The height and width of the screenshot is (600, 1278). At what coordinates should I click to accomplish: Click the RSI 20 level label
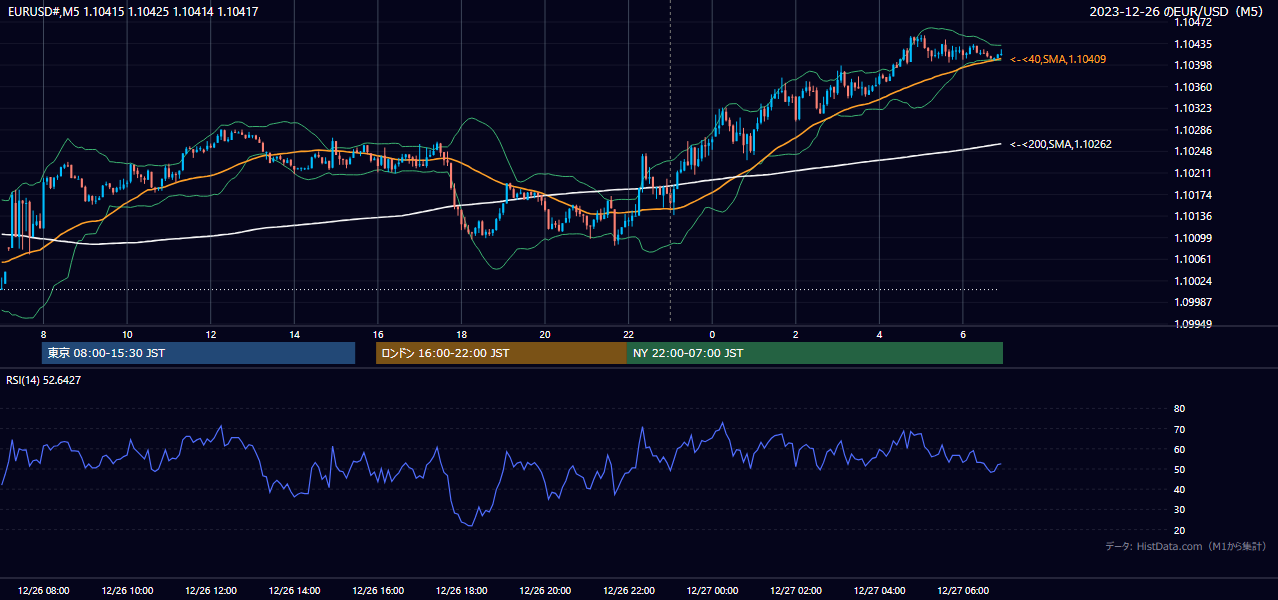click(x=1179, y=530)
